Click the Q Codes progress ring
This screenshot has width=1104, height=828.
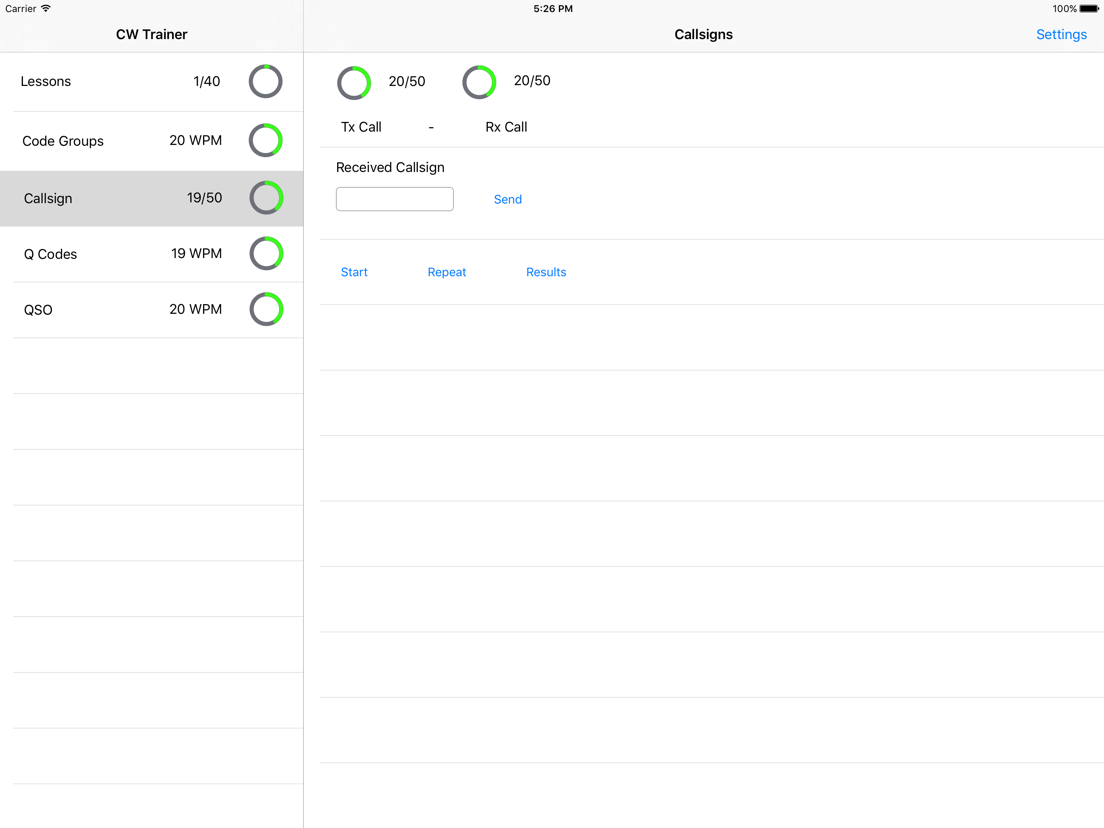tap(266, 253)
